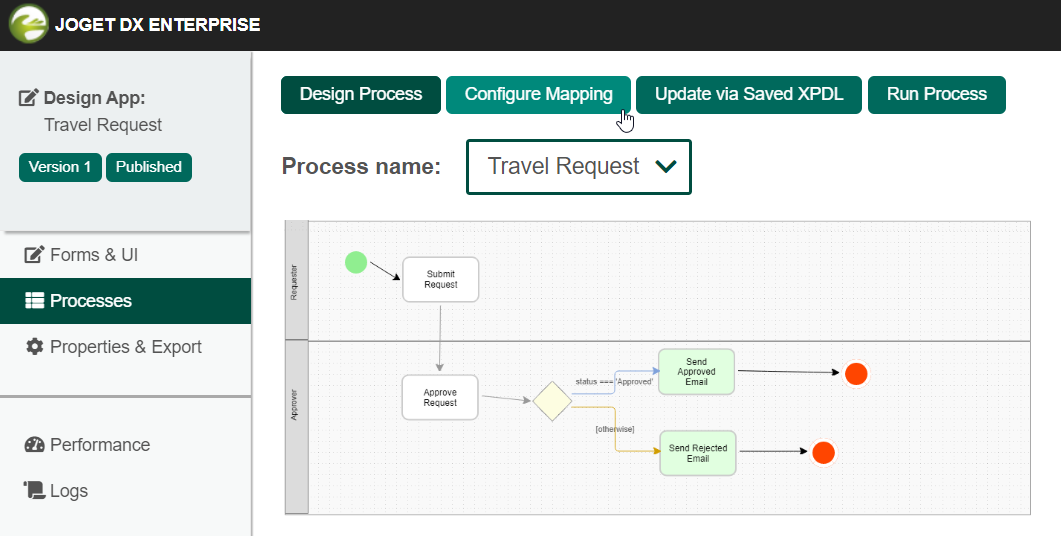Screen dimensions: 1061x536
Task: Click the Joget DX logo icon
Action: click(x=28, y=25)
